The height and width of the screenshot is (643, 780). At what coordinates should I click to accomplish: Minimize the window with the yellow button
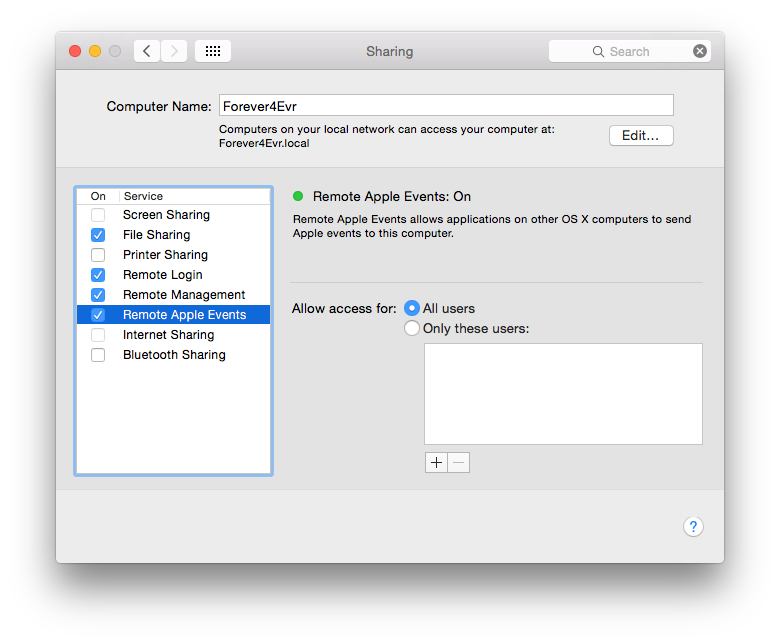point(95,51)
